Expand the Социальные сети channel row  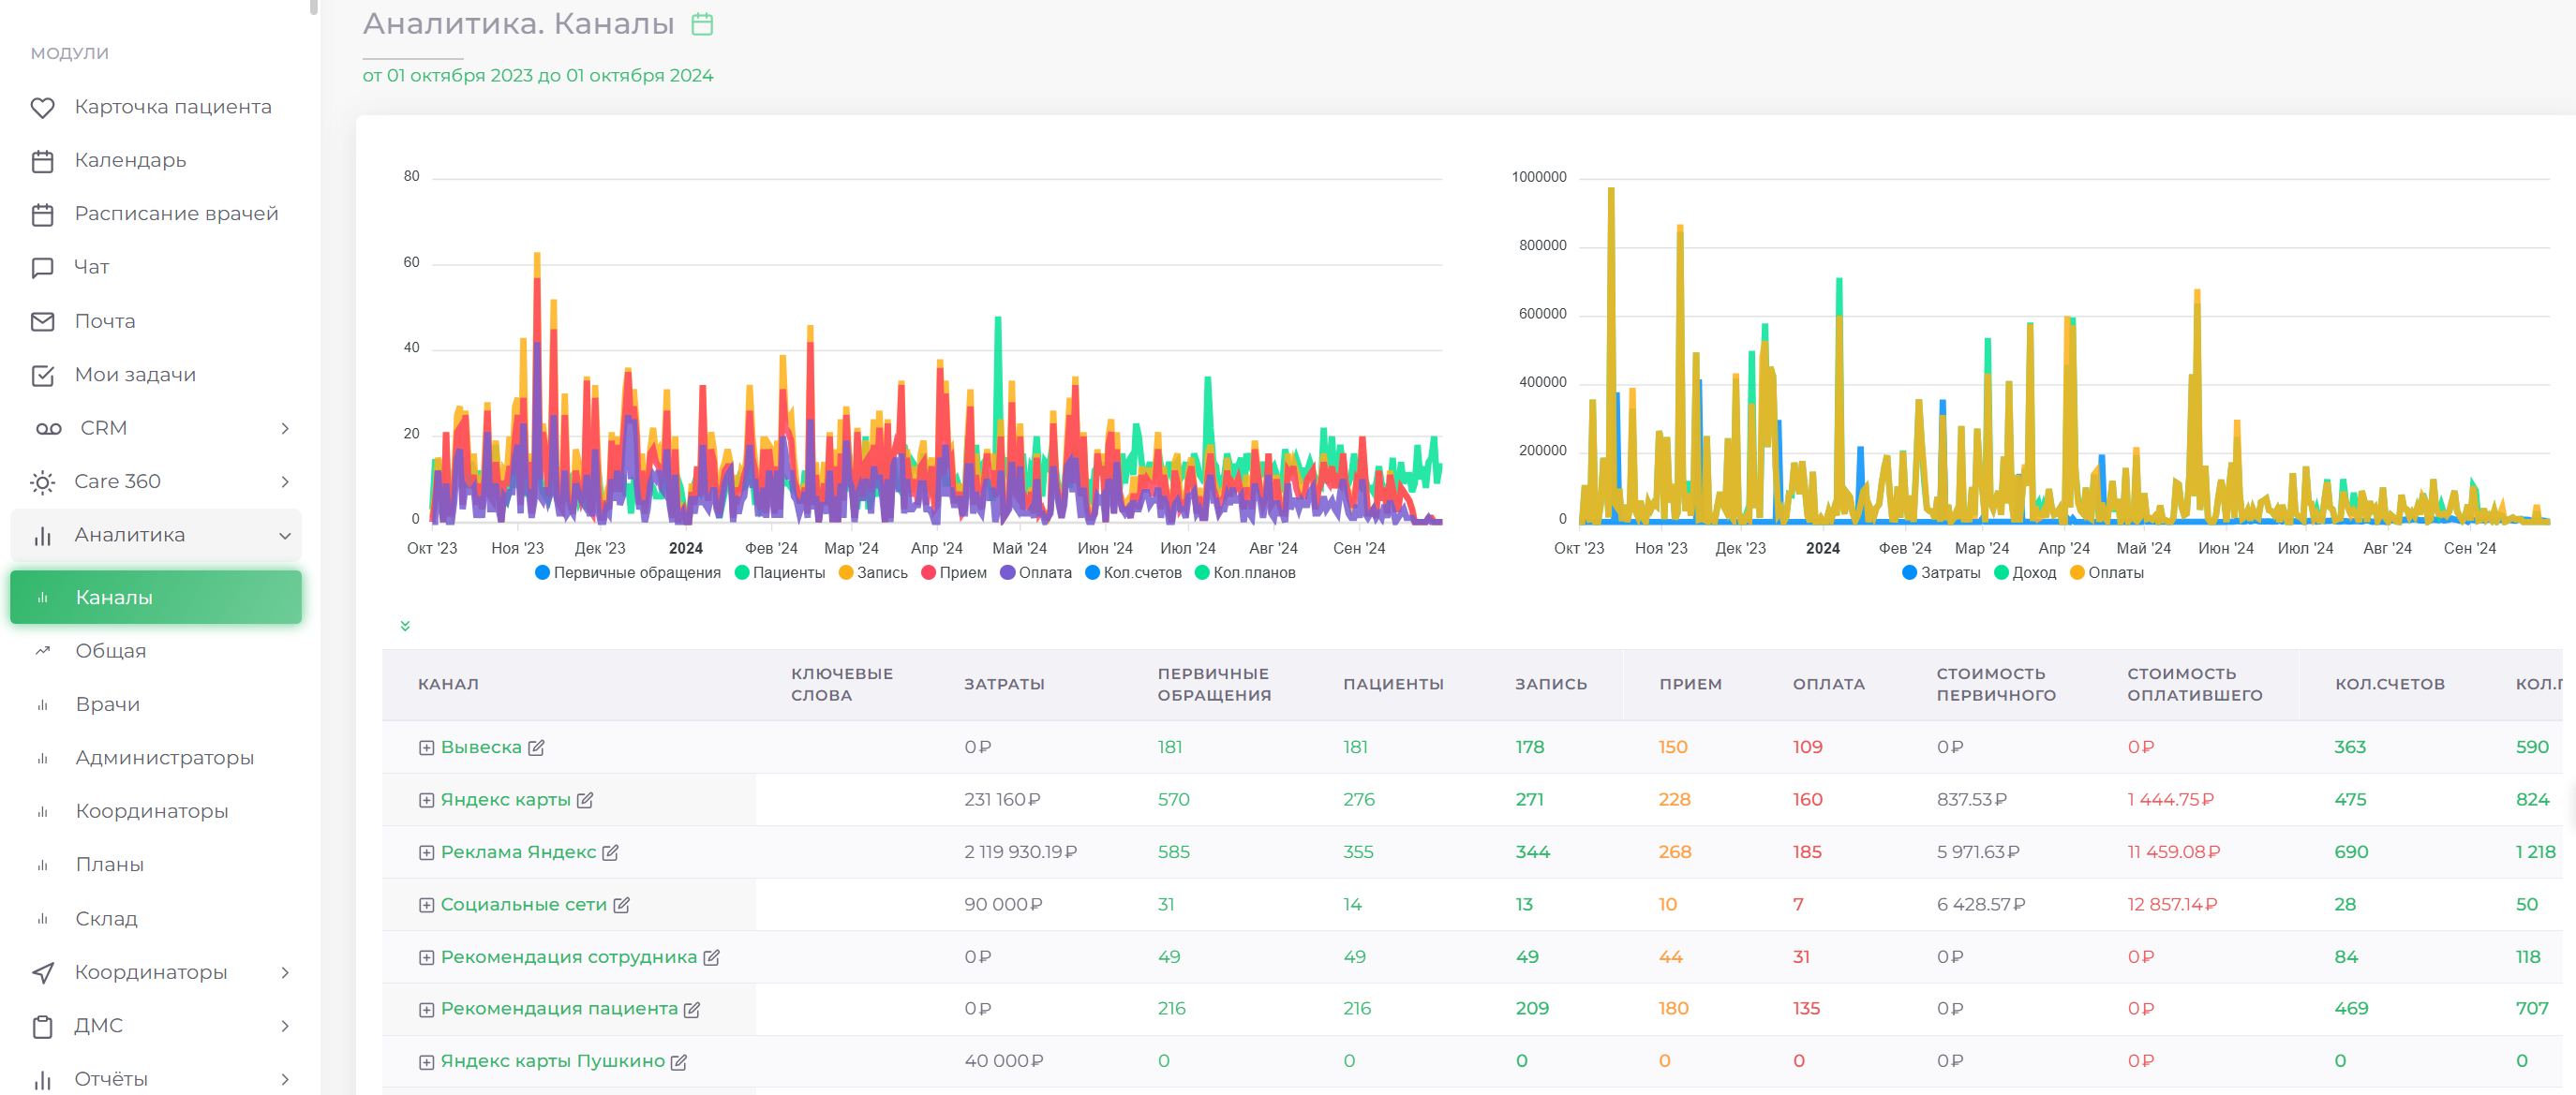[x=426, y=905]
